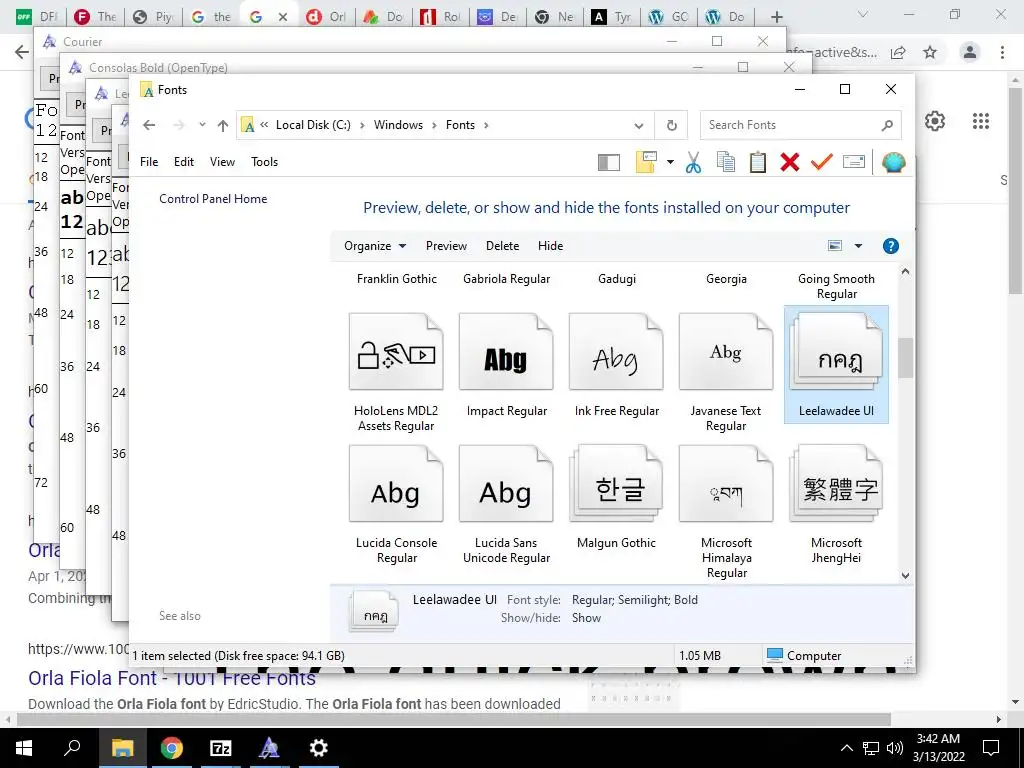Open the view options dropdown arrow
This screenshot has width=1024, height=768.
click(858, 246)
